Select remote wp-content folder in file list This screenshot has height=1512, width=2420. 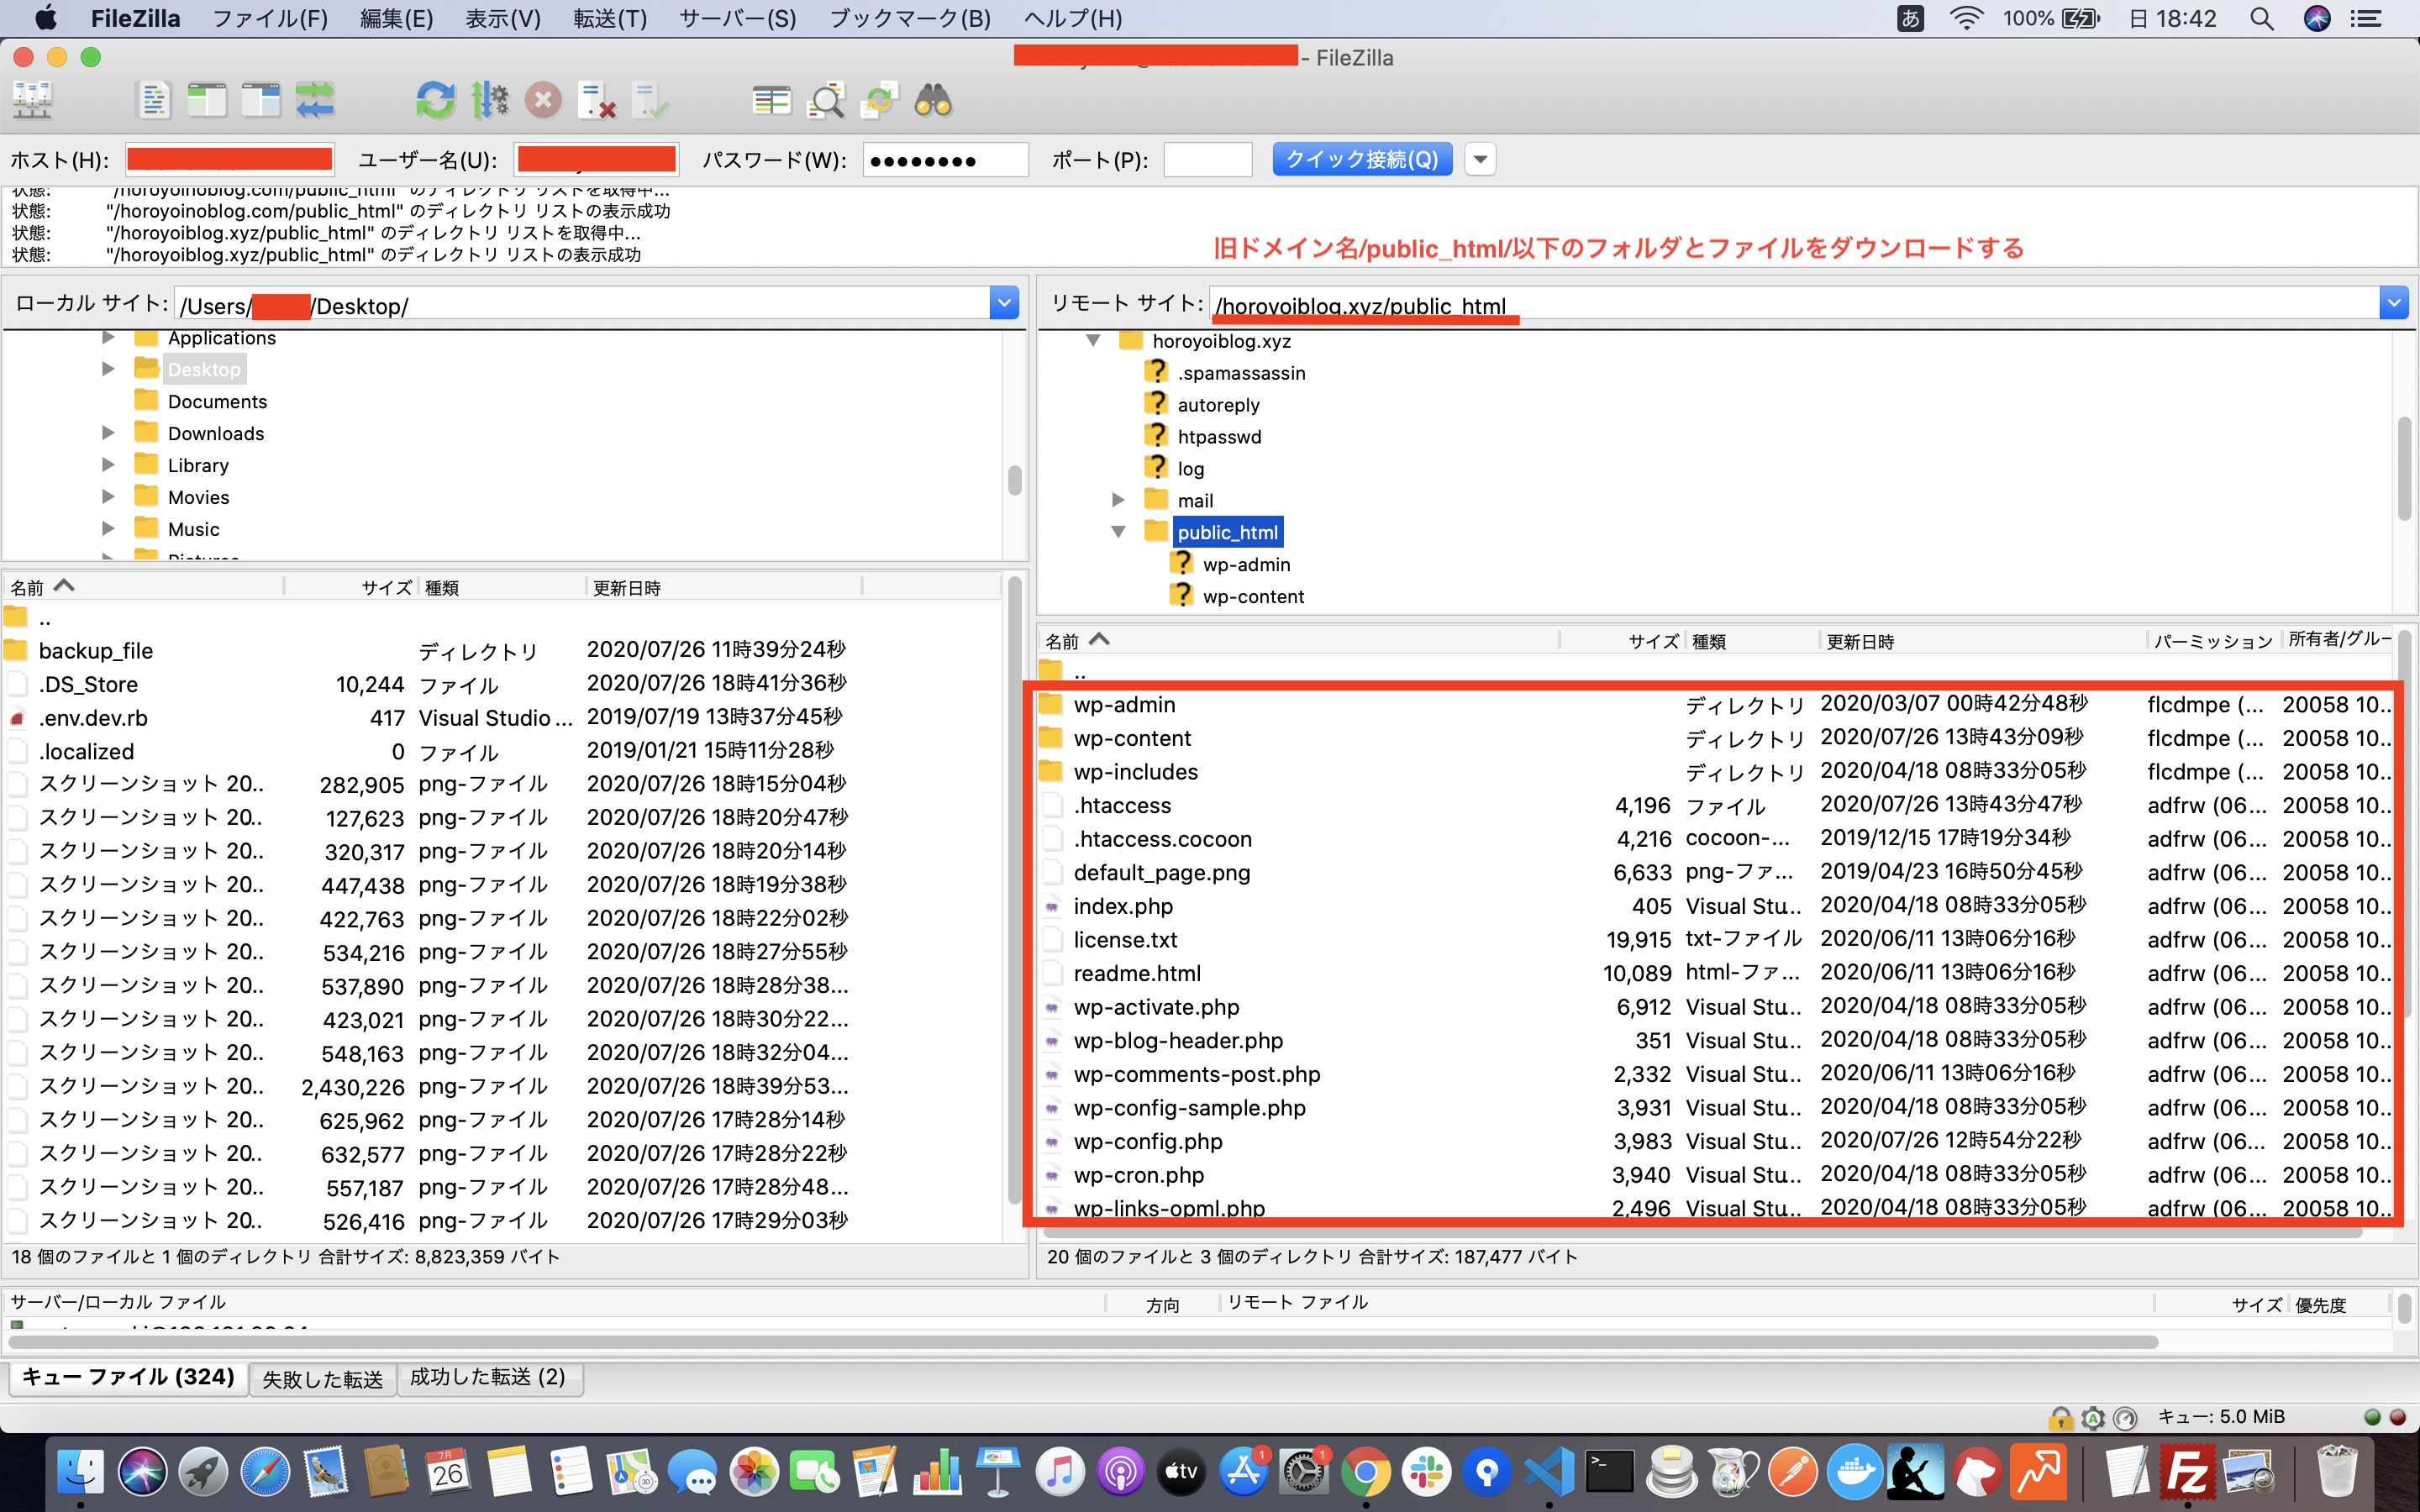[x=1714, y=738]
